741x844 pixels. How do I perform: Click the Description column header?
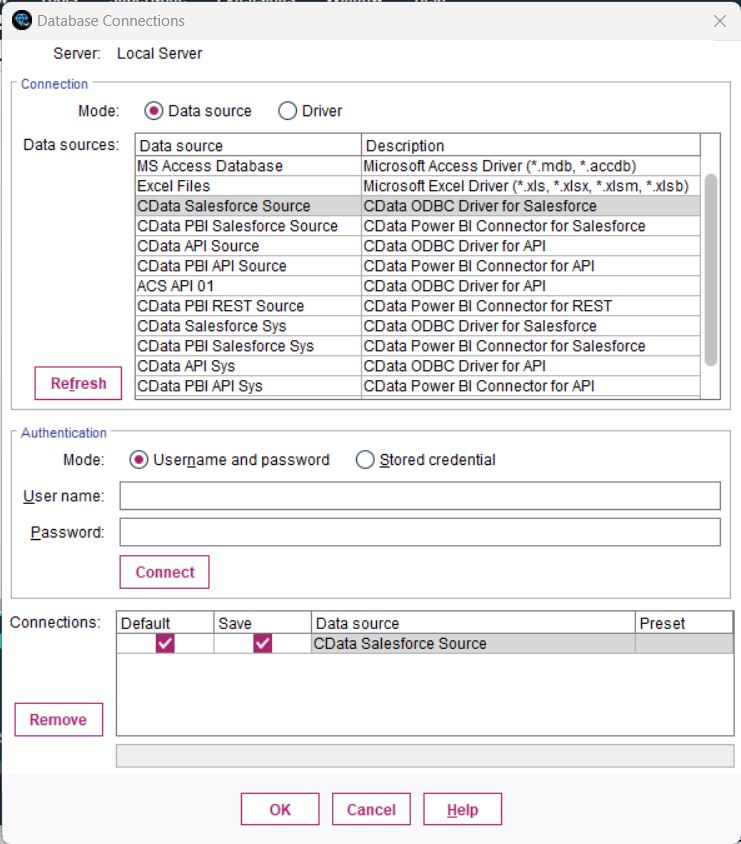coord(530,146)
